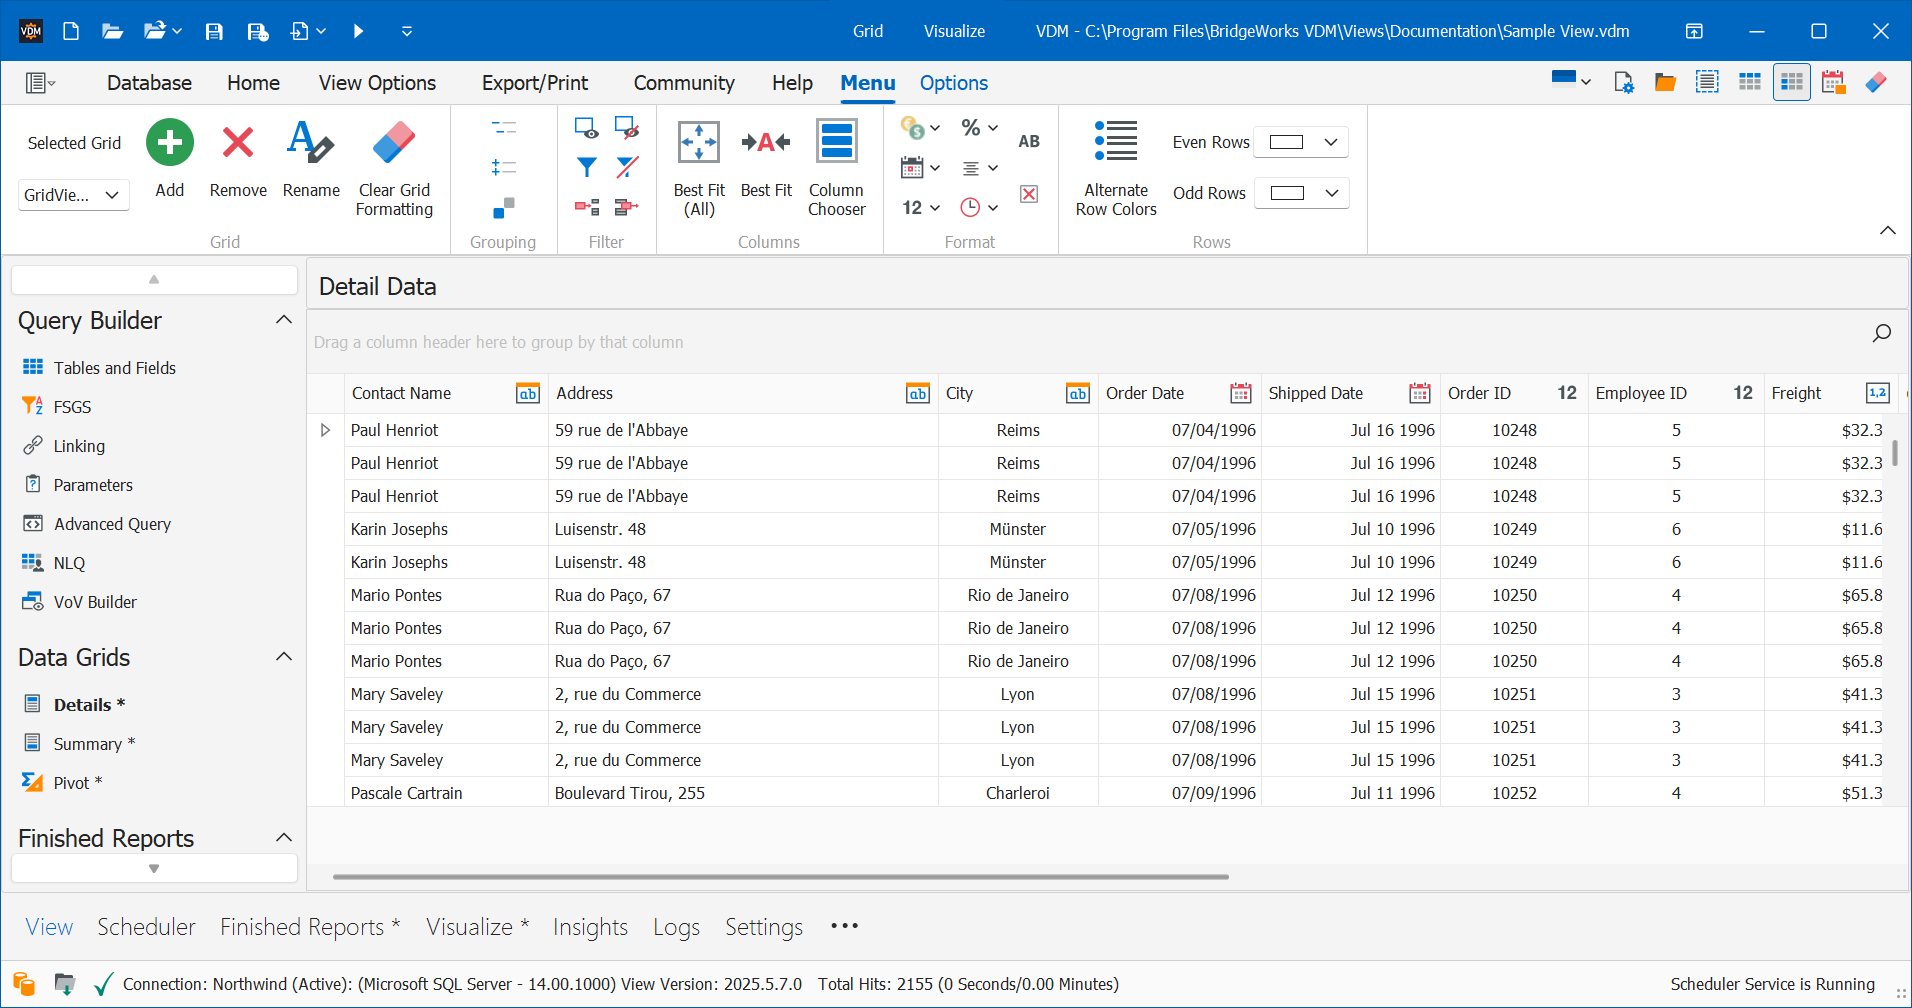Open the Export/Print tab
Viewport: 1912px width, 1008px height.
point(535,83)
